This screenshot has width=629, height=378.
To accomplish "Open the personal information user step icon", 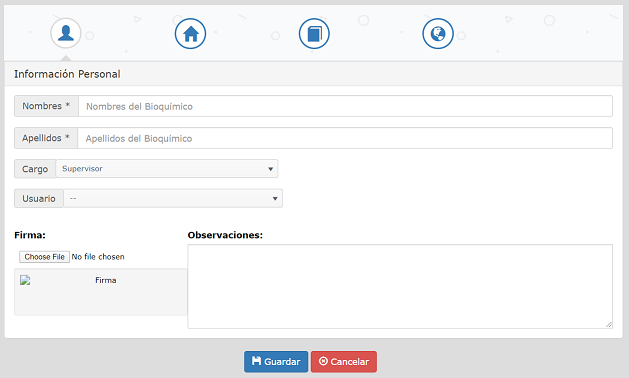I will pos(66,33).
